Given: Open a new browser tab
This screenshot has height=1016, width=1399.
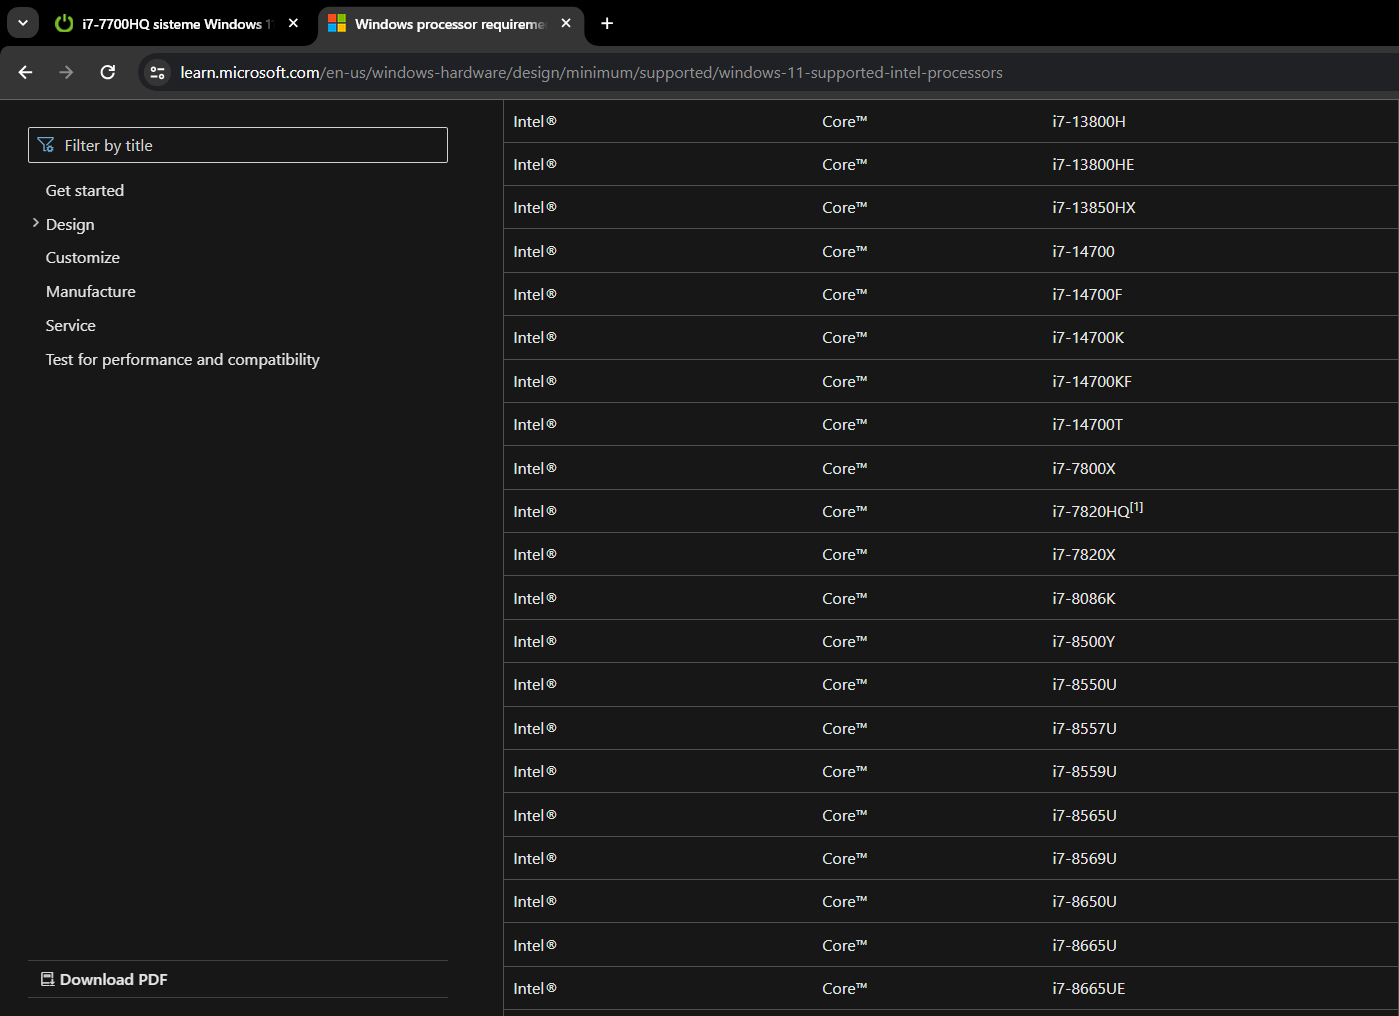Looking at the screenshot, I should (607, 23).
